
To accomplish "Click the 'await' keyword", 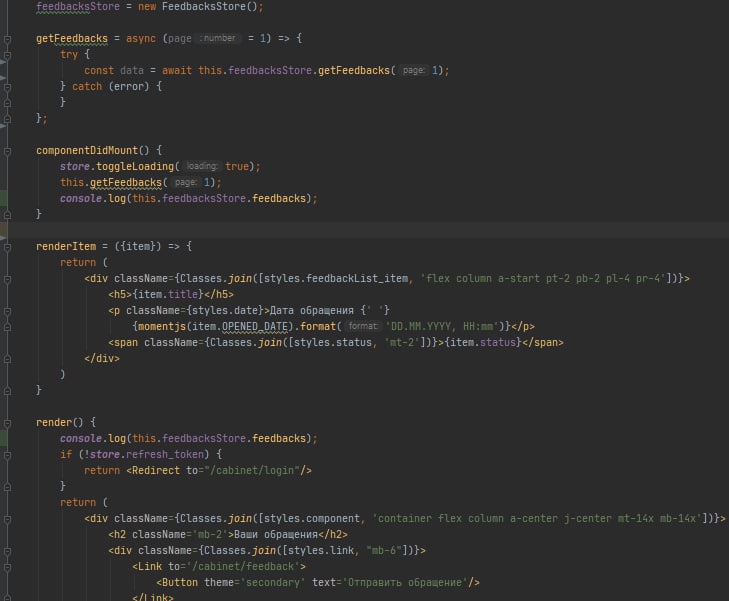I will (177, 70).
